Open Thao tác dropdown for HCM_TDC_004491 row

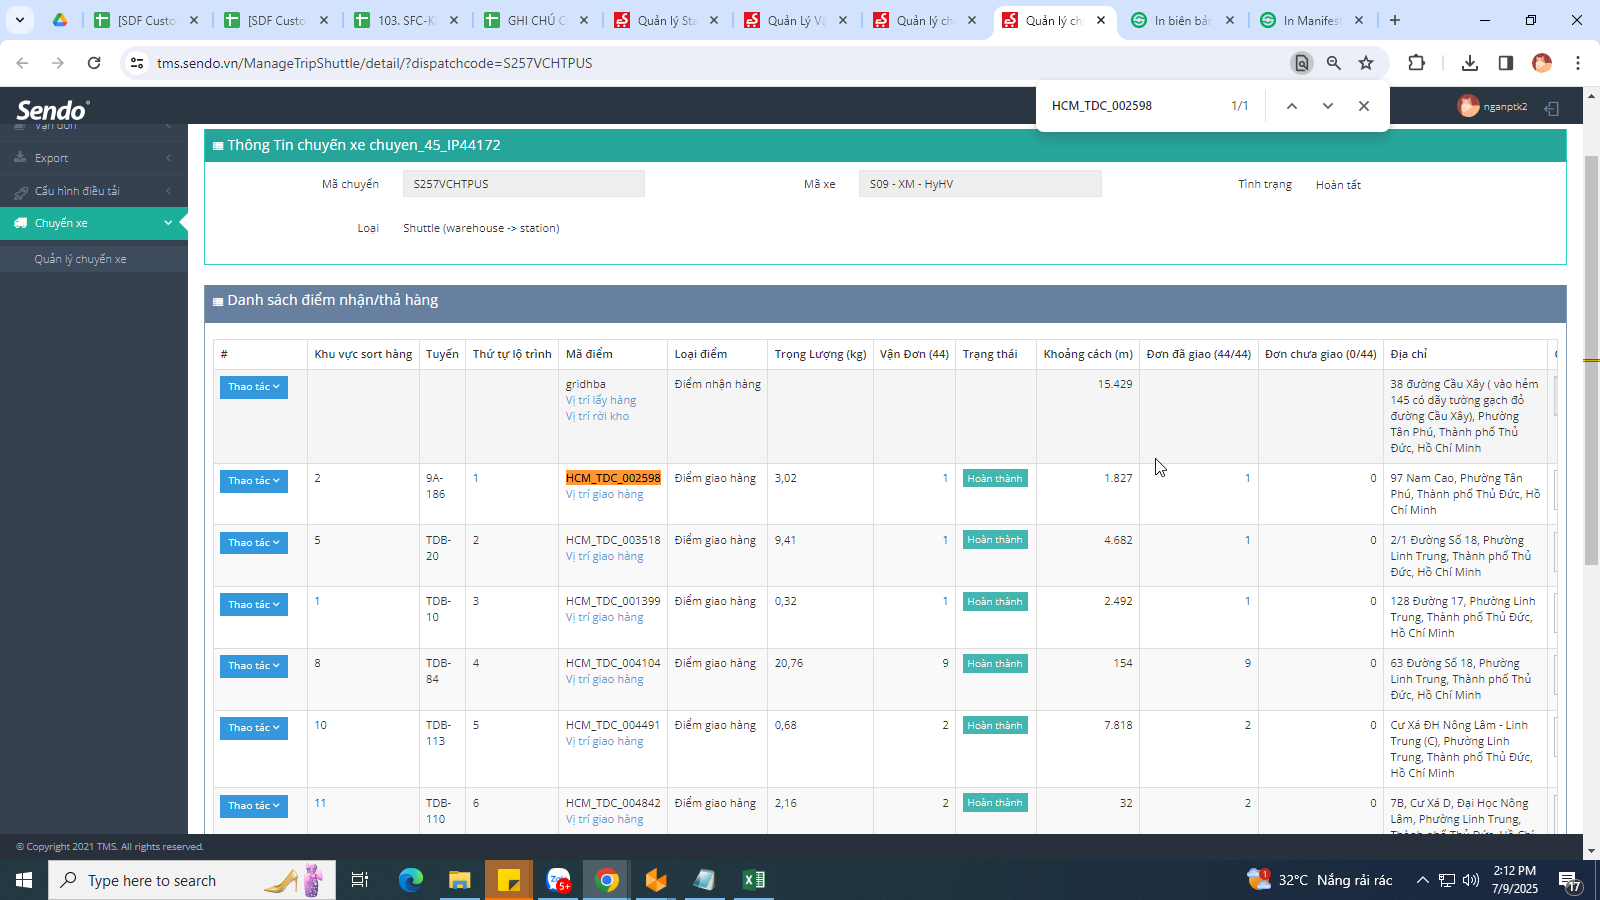click(x=254, y=728)
